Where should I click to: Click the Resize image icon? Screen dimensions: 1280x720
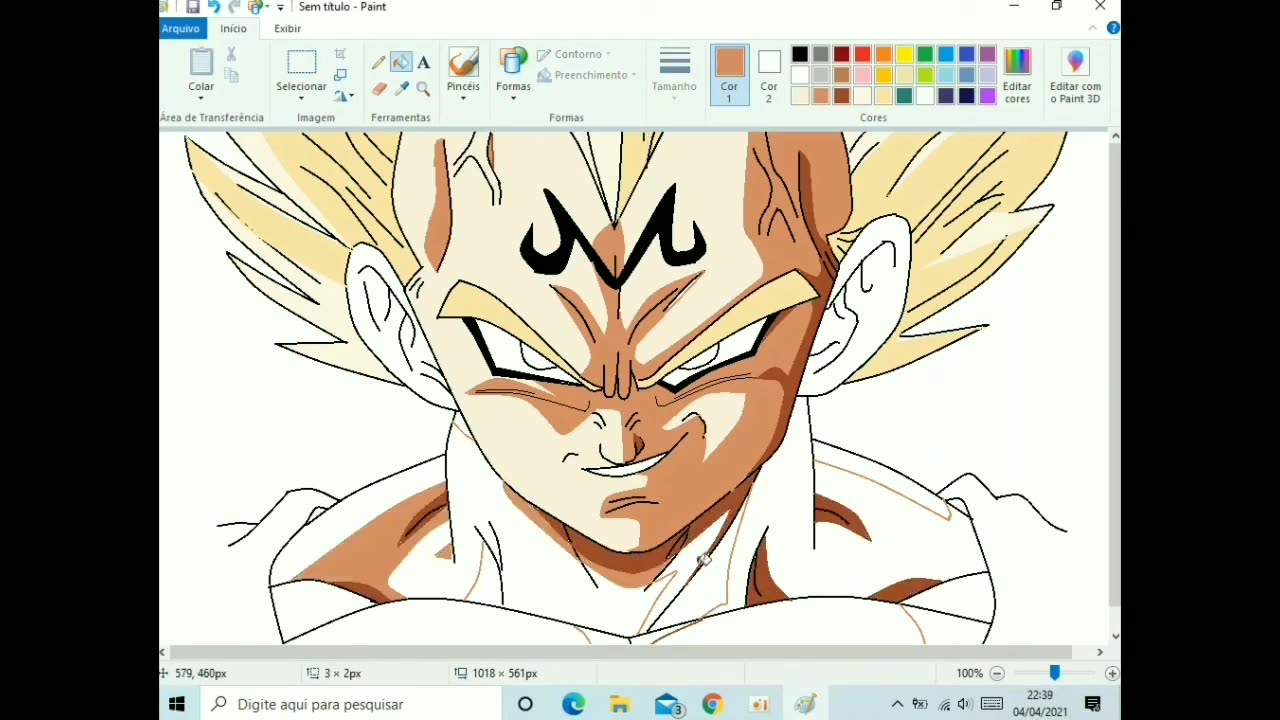341,75
